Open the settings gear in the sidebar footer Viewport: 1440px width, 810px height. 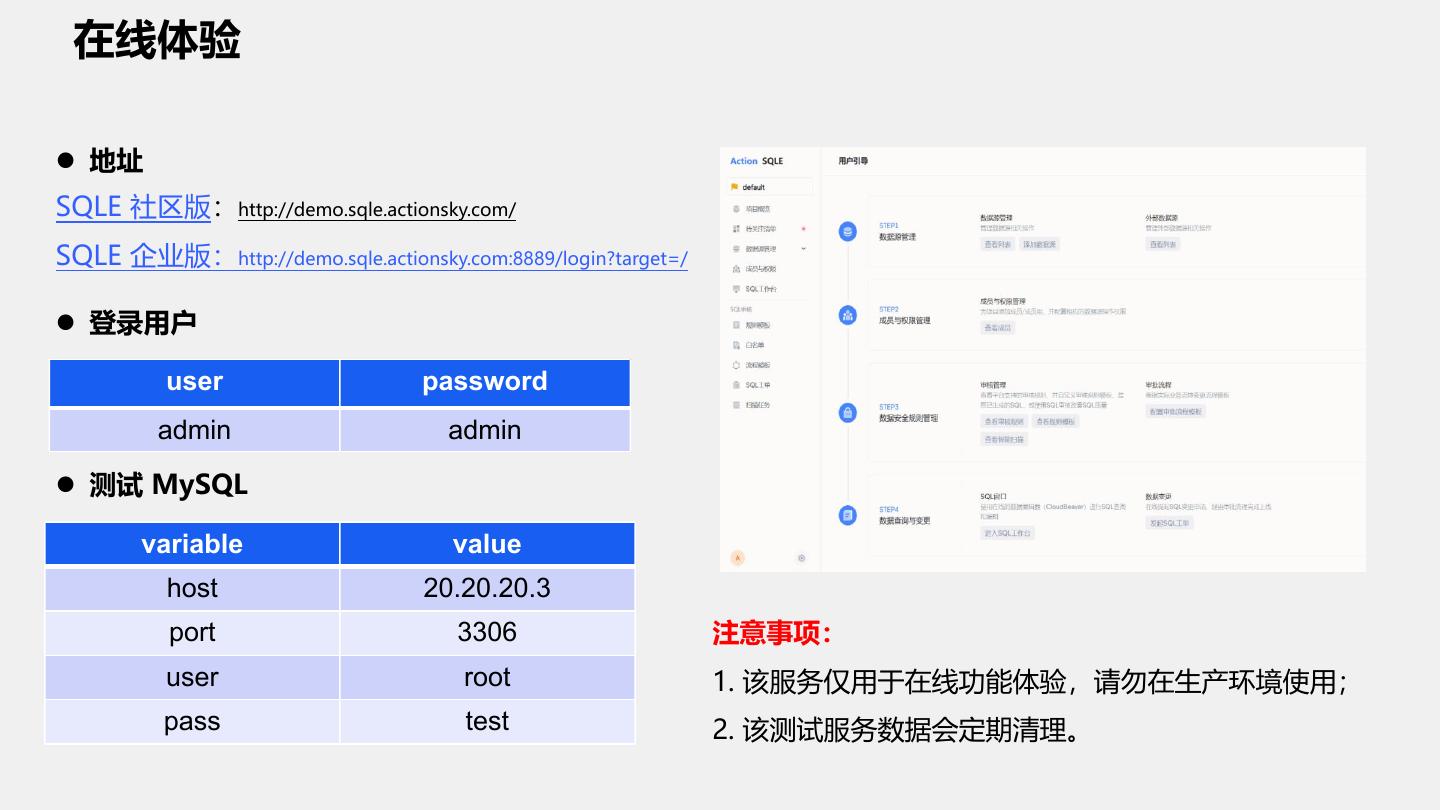tap(801, 558)
